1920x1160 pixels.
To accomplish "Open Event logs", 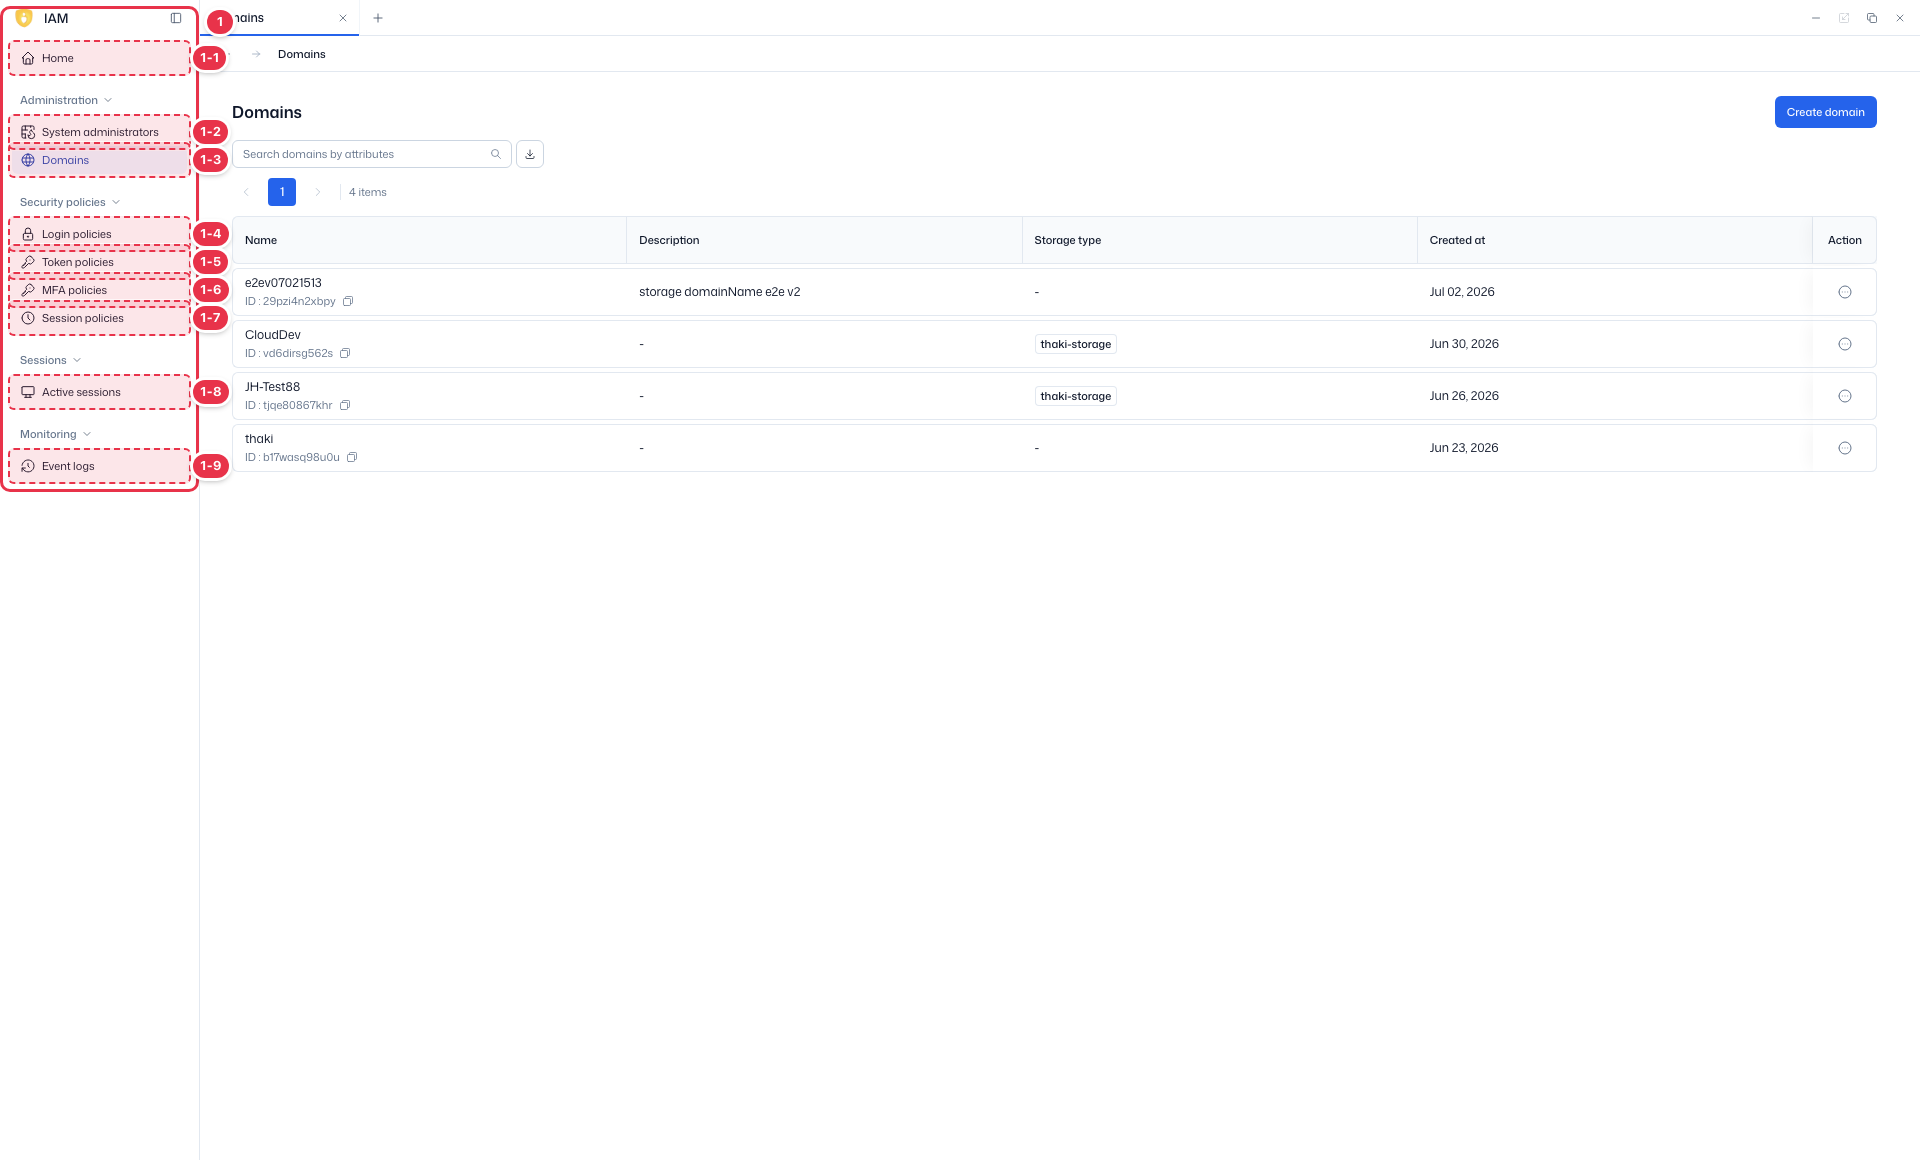I will click(x=100, y=466).
